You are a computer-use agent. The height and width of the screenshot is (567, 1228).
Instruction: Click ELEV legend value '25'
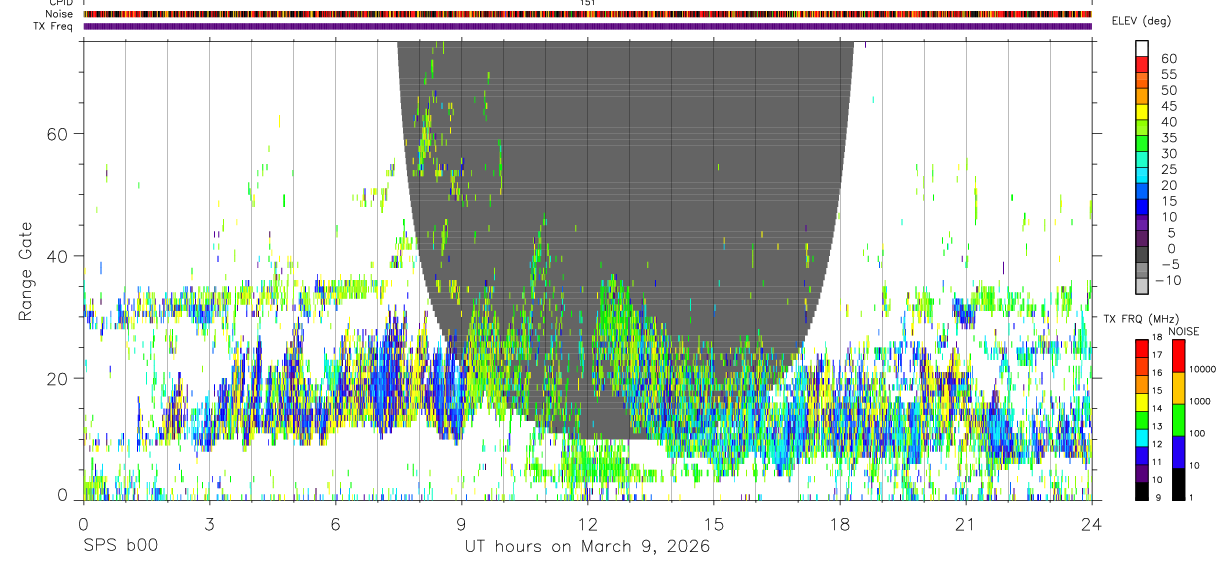click(x=1168, y=170)
